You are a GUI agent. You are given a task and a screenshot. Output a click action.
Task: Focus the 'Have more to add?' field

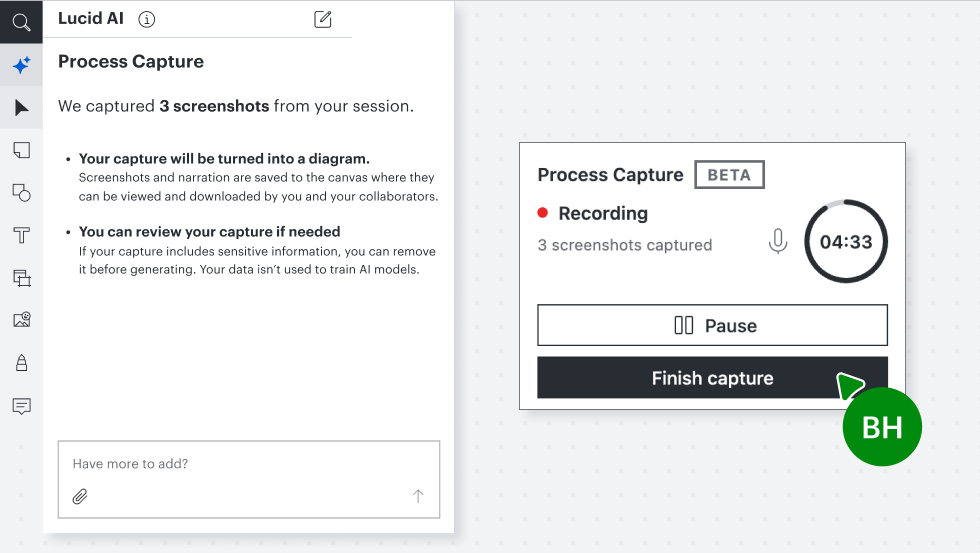click(x=249, y=479)
